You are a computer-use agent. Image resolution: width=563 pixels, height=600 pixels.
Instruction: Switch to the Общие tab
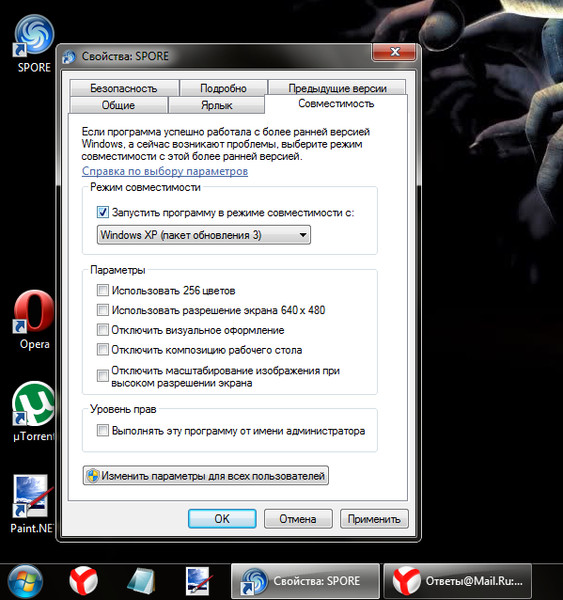[118, 105]
